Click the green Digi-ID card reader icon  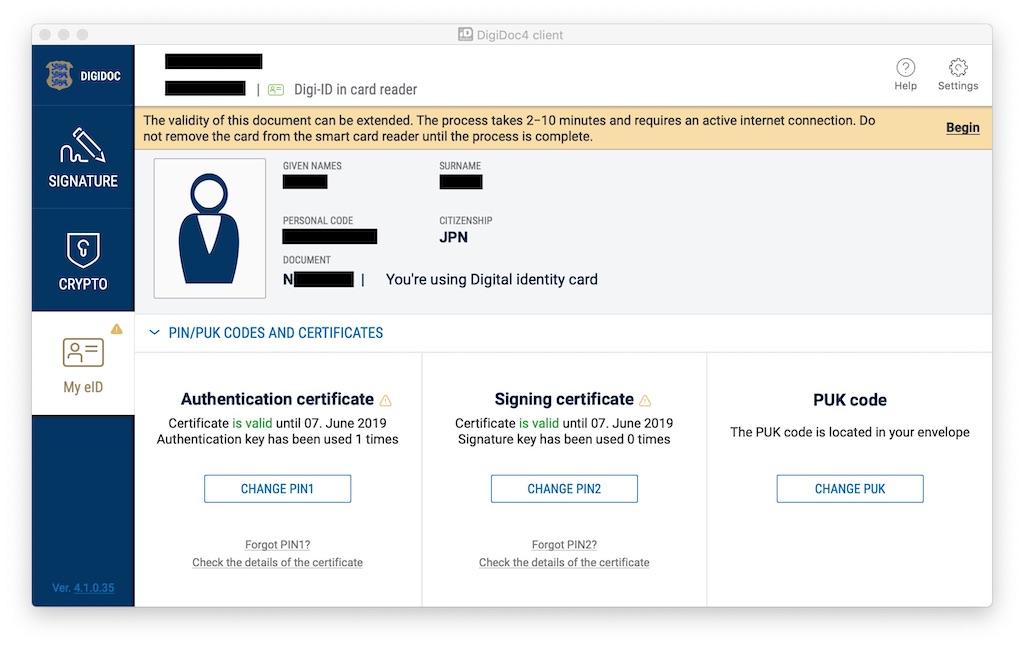276,89
